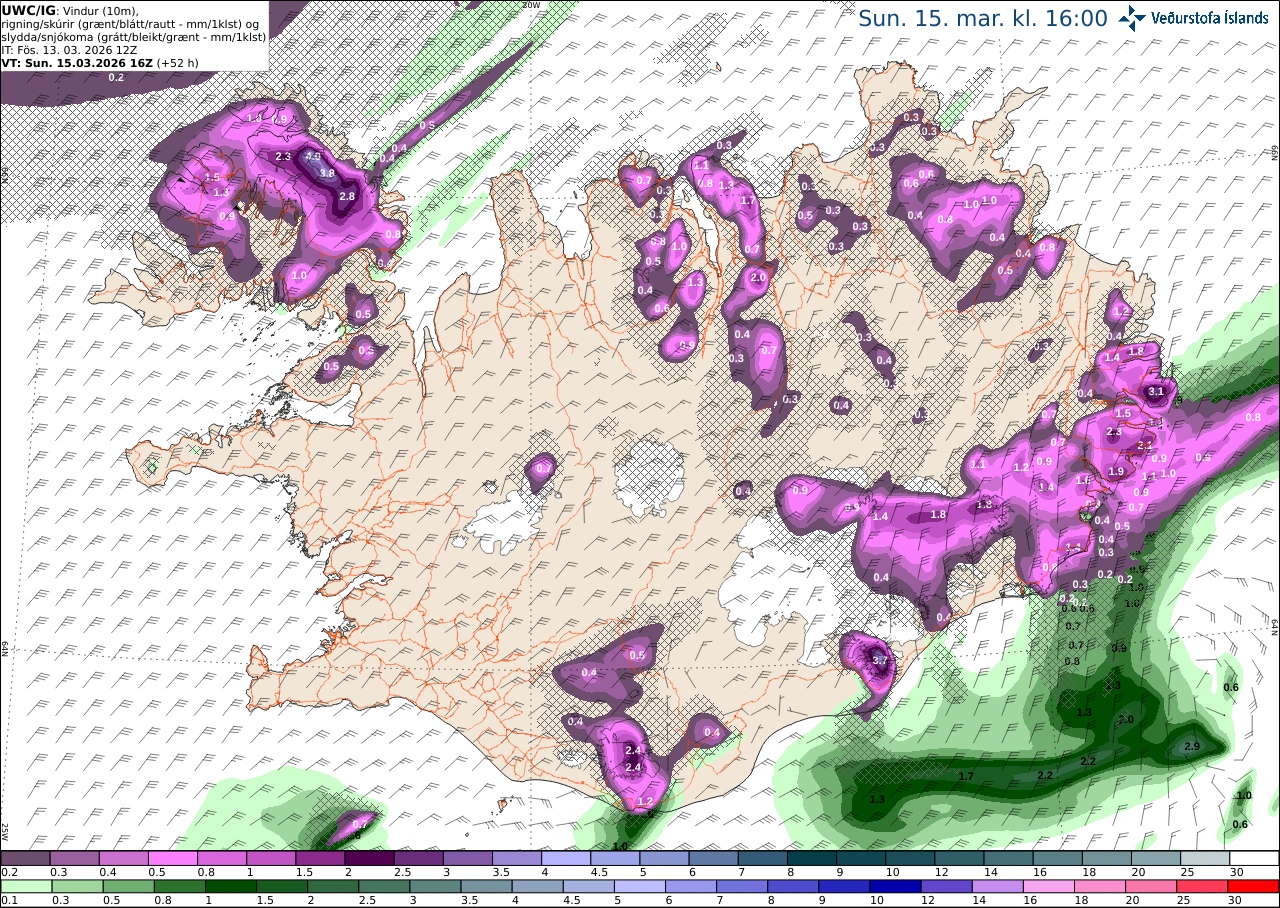Click the 'slydda/snjókoma' legend description line

click(133, 36)
